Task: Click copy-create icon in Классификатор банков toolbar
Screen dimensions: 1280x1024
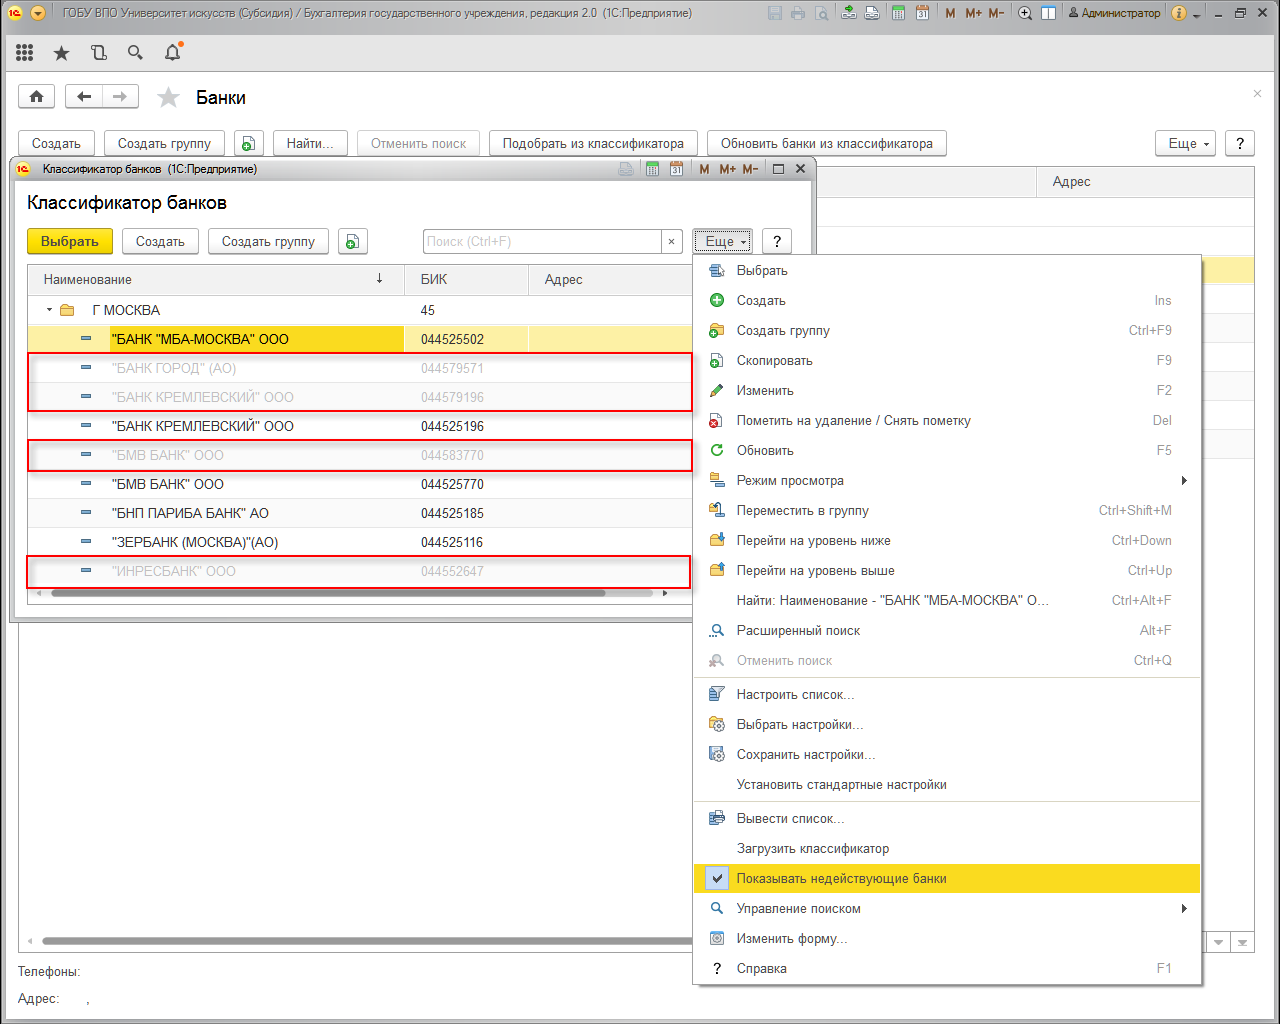Action: (353, 241)
